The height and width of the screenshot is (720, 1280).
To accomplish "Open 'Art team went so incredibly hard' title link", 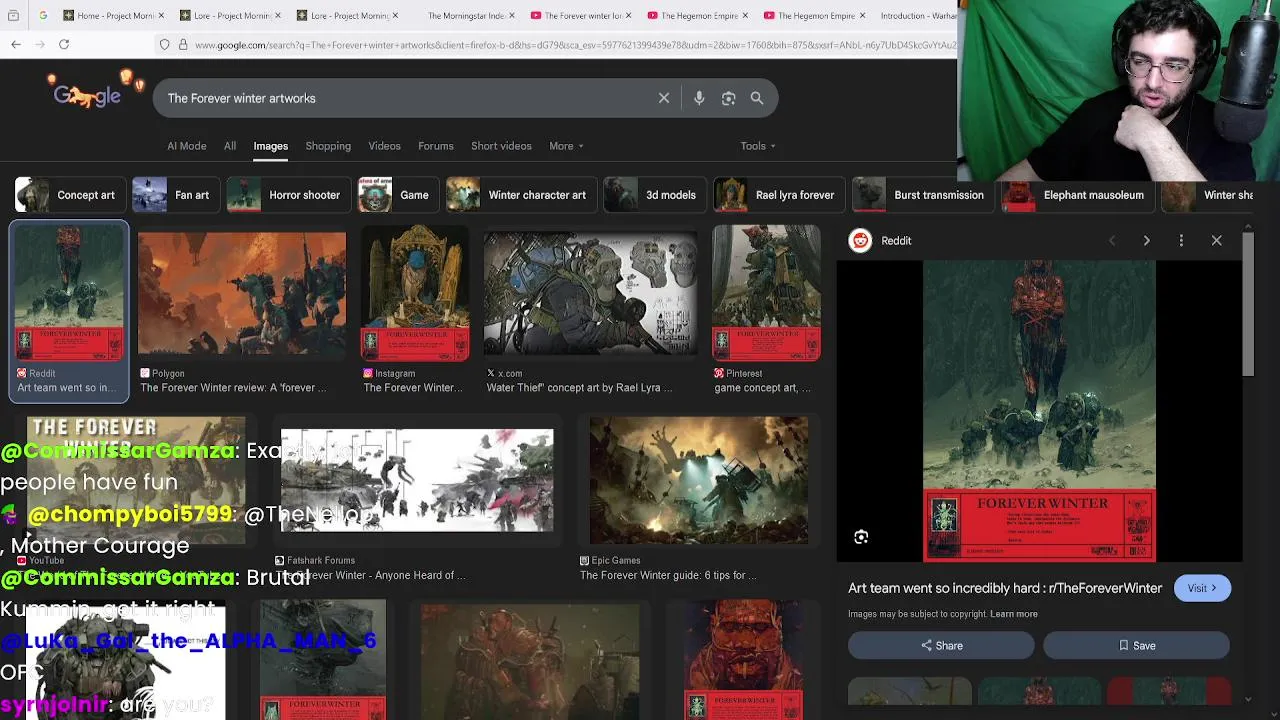I will pos(1005,588).
